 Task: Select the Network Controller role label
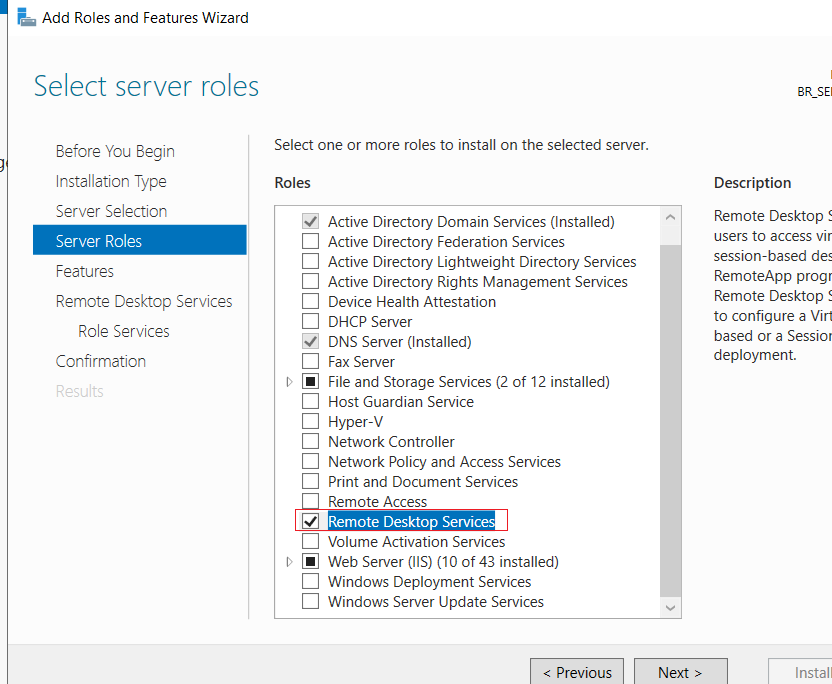(391, 441)
